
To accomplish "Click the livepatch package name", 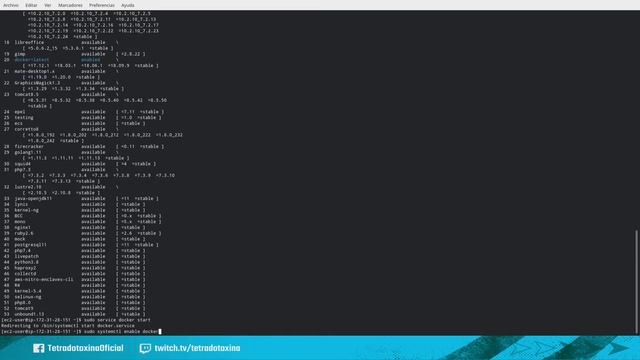I will tap(27, 256).
